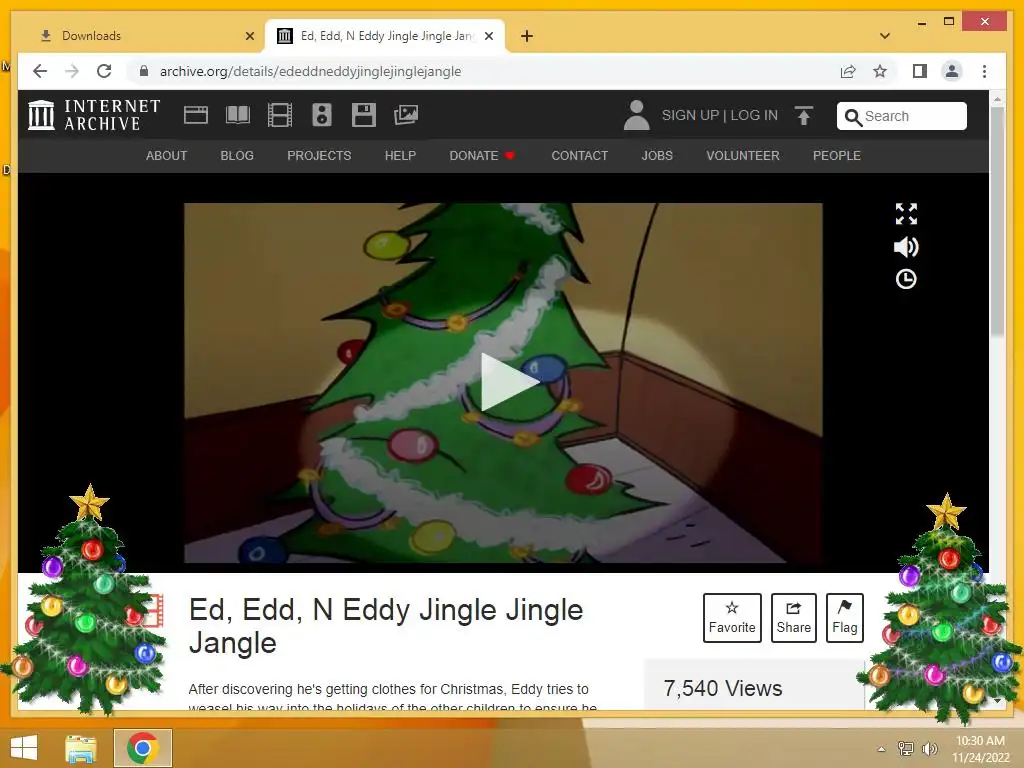1024x768 pixels.
Task: Open the PROJECTS menu link
Action: [x=319, y=156]
